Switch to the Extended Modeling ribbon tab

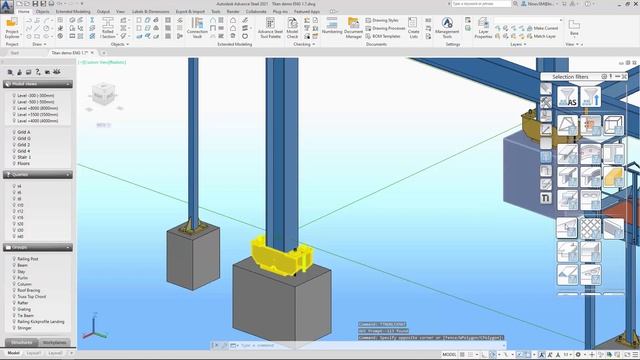73,11
